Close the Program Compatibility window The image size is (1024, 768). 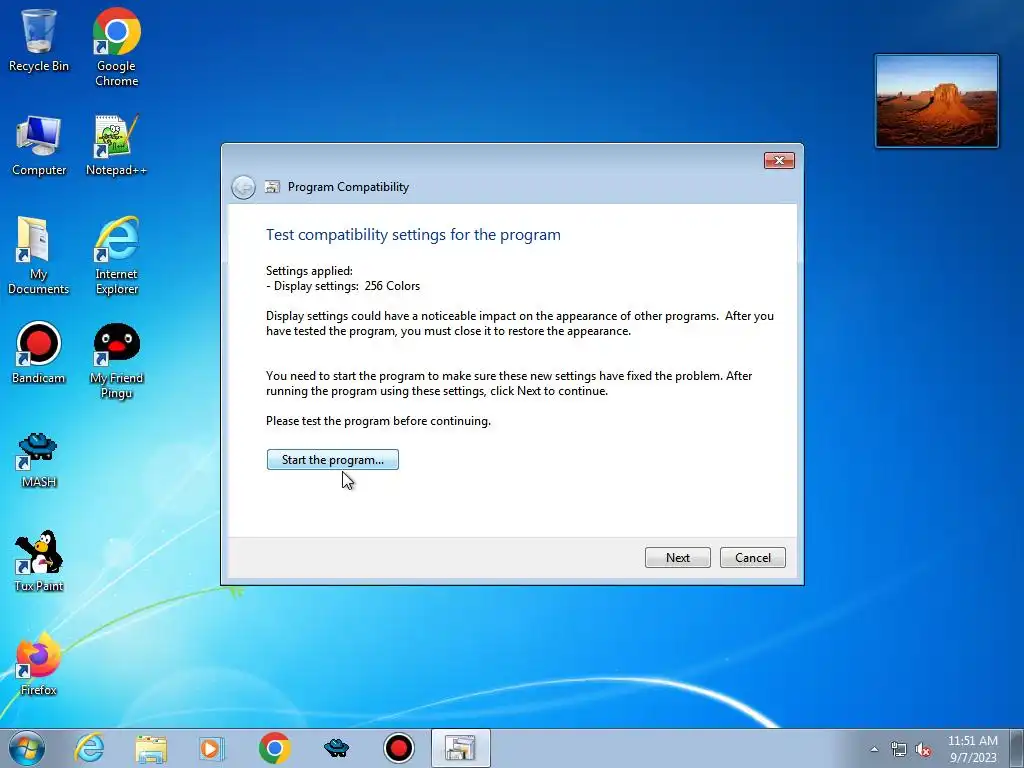pos(779,161)
